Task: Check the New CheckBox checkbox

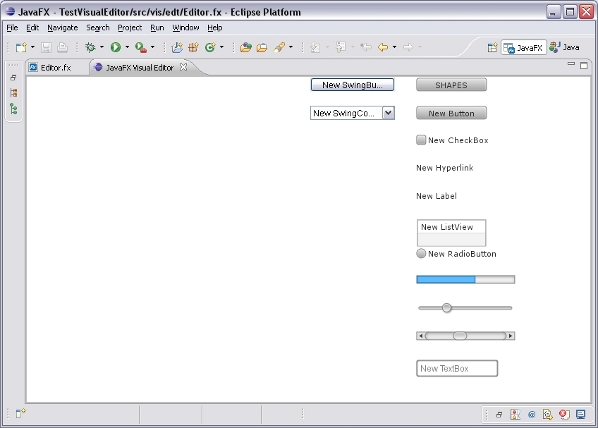Action: (421, 140)
